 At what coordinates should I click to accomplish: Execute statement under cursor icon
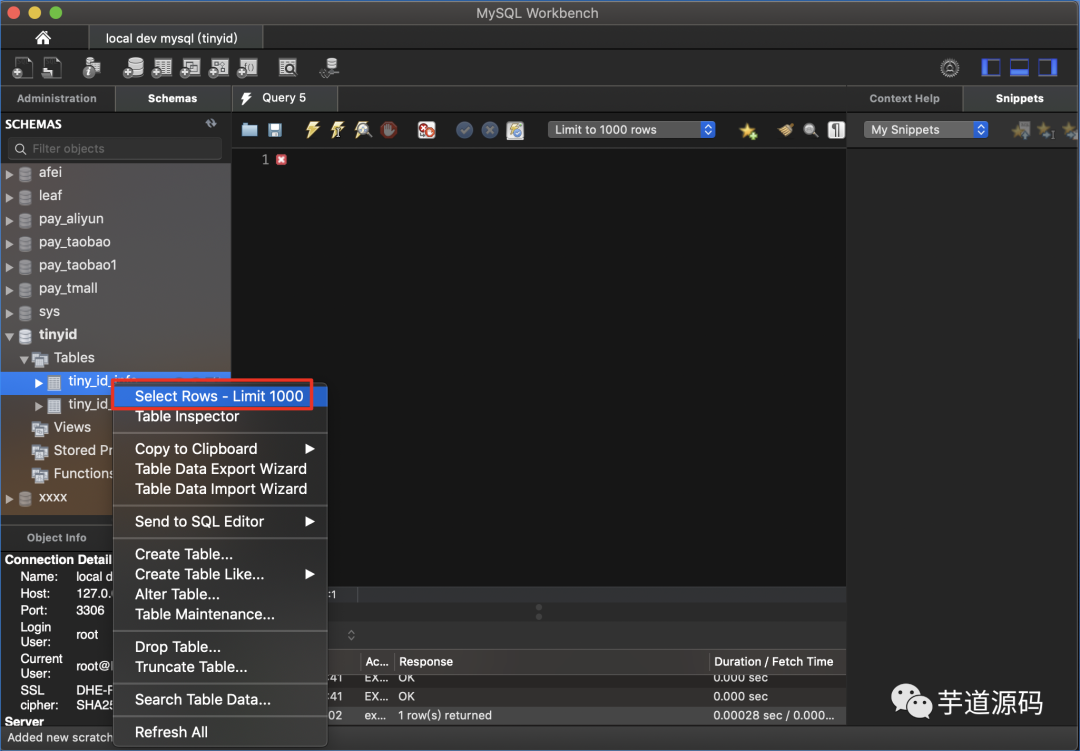[338, 130]
